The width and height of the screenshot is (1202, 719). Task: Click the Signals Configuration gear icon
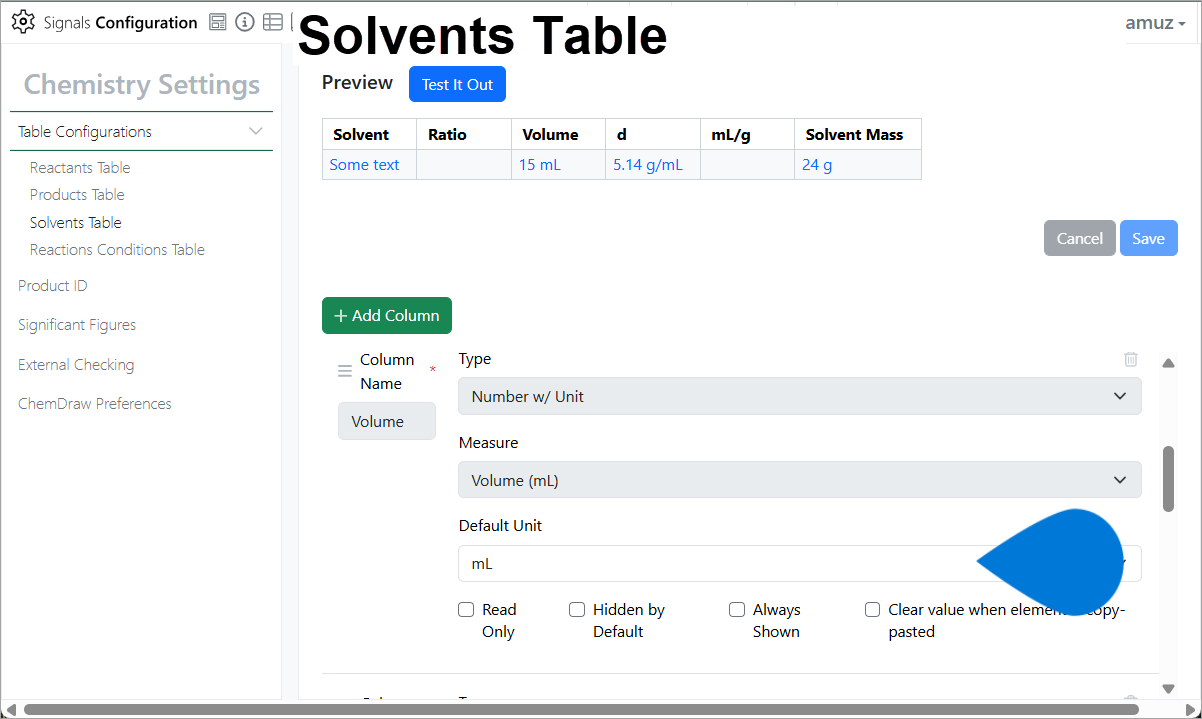click(22, 21)
